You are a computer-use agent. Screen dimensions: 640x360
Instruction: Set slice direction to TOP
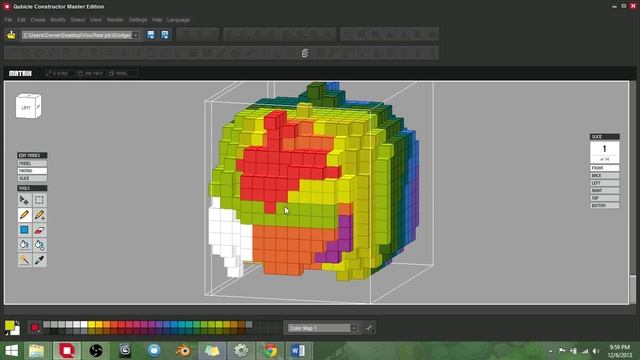(604, 198)
